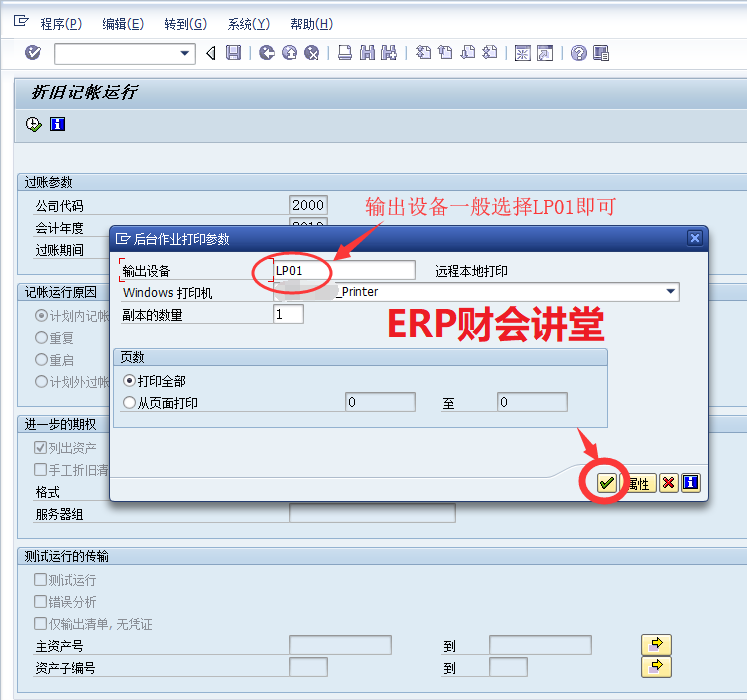Click the Find Next binoculars icon
Viewport: 747px width, 700px height.
pyautogui.click(x=389, y=52)
